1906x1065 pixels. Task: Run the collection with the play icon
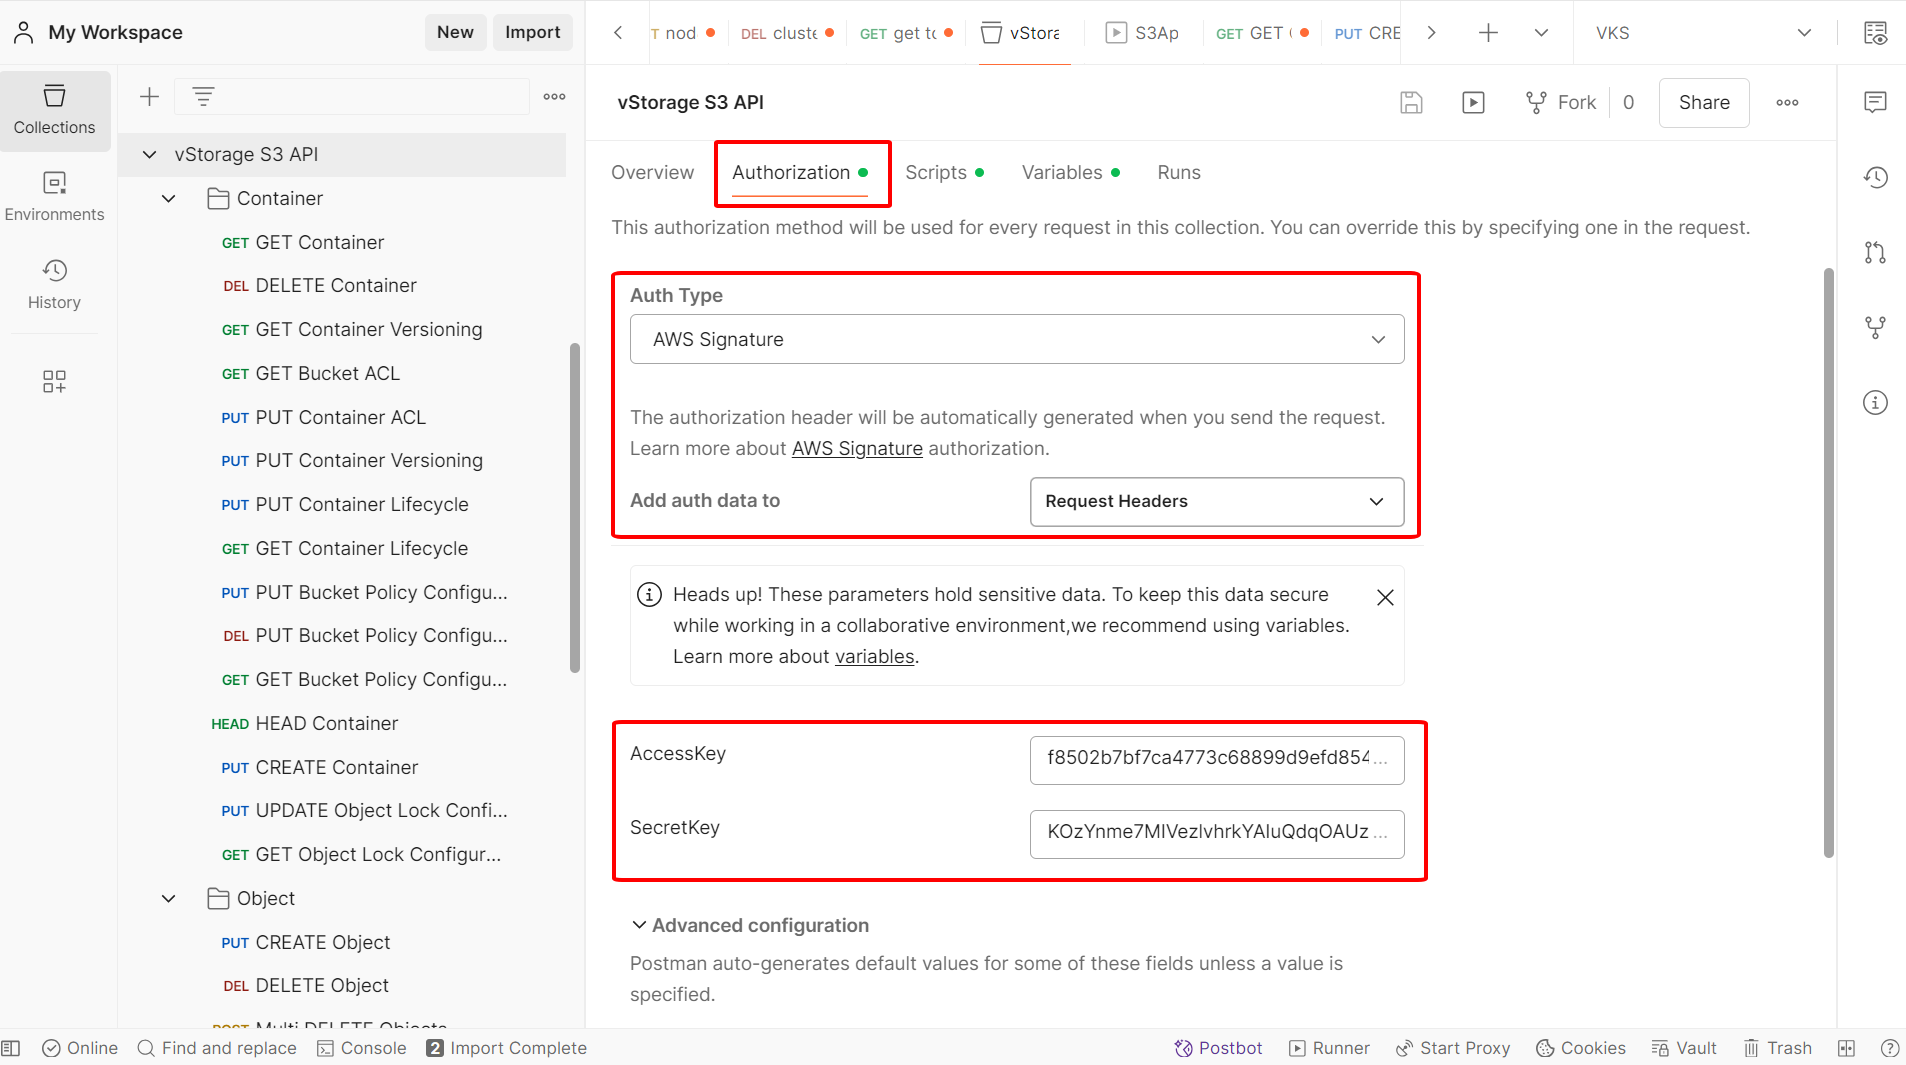pos(1473,102)
